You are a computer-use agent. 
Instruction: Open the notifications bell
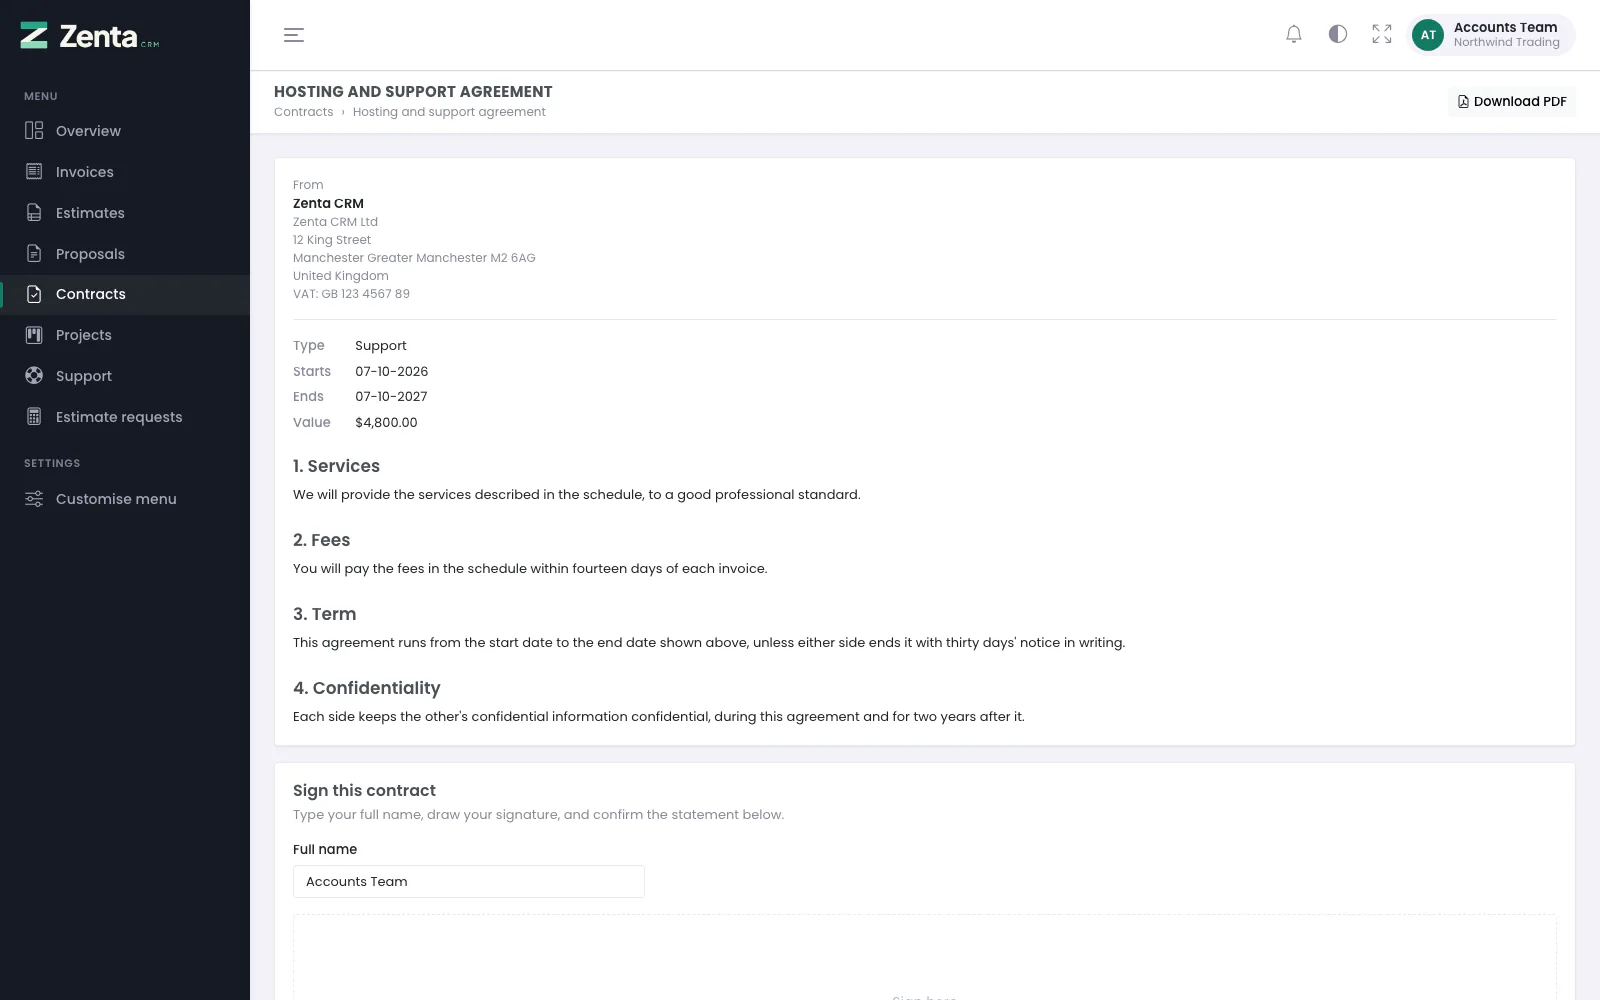click(x=1294, y=34)
